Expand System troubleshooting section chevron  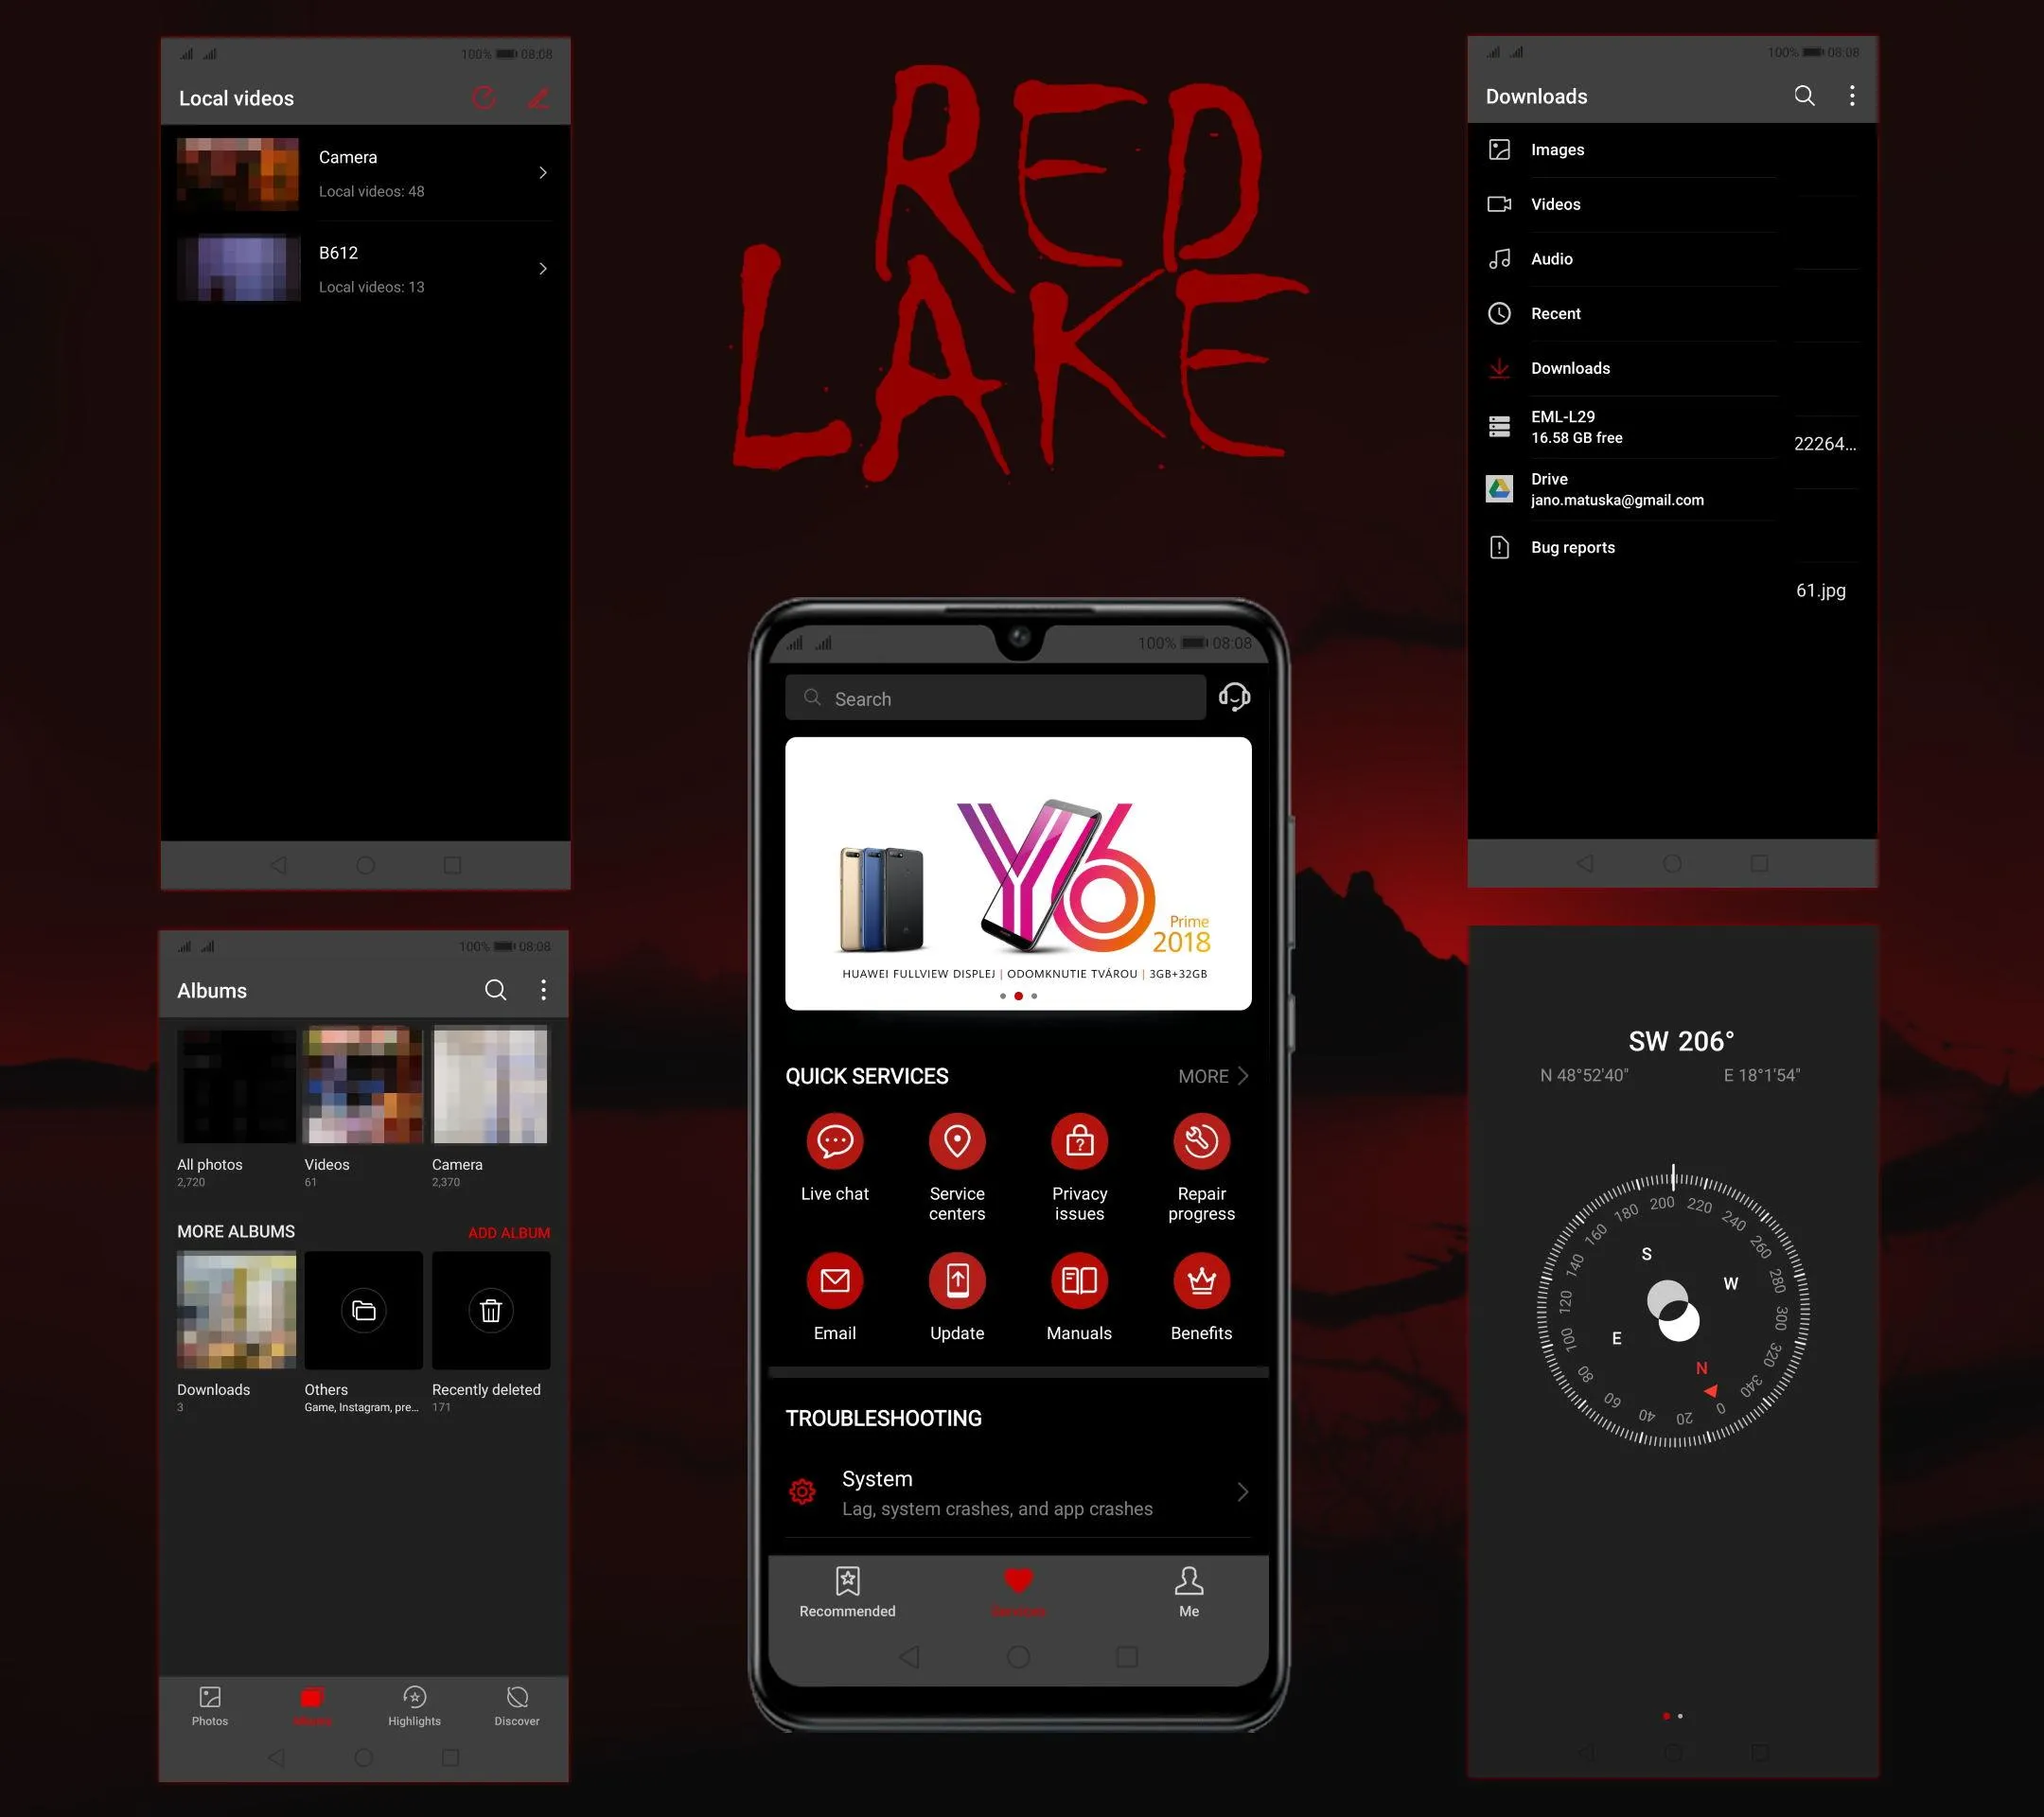[x=1246, y=1491]
